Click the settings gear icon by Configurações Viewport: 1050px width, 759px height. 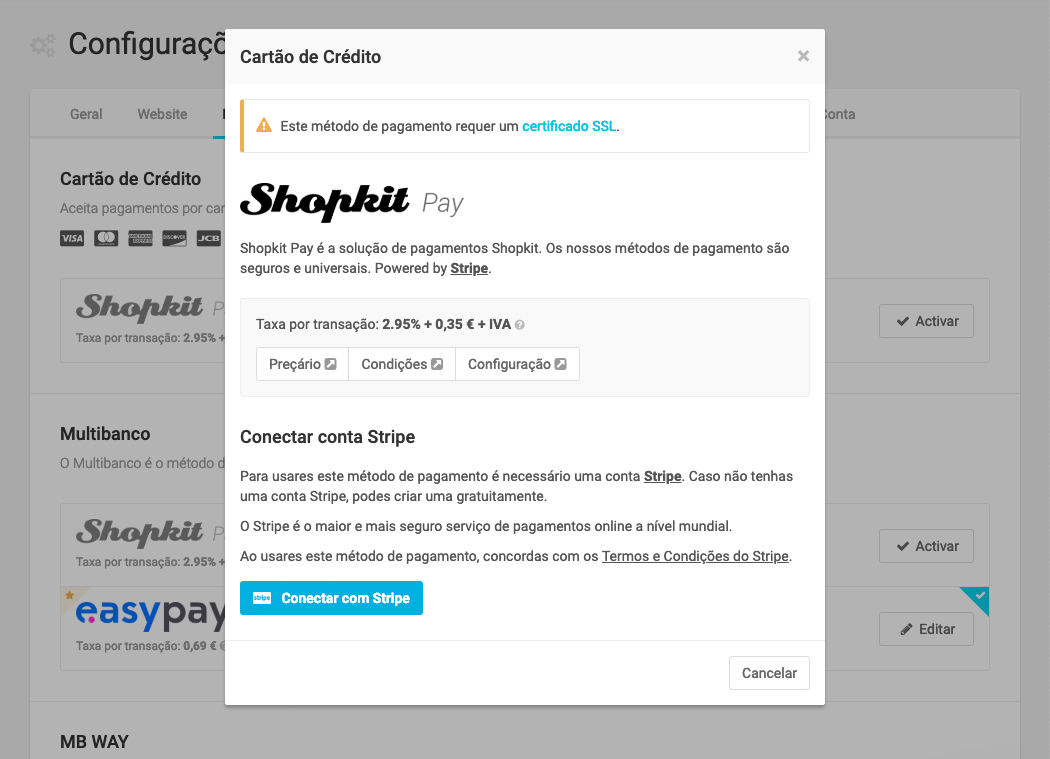43,46
